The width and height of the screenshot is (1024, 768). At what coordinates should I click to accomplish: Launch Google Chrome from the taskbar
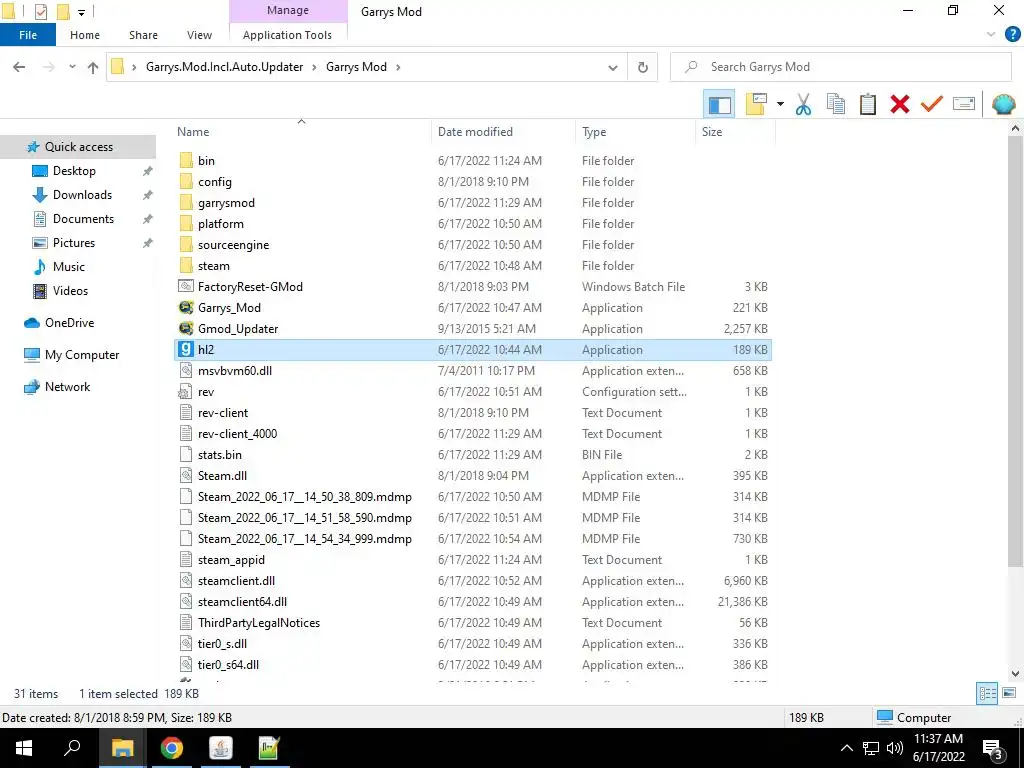[172, 748]
